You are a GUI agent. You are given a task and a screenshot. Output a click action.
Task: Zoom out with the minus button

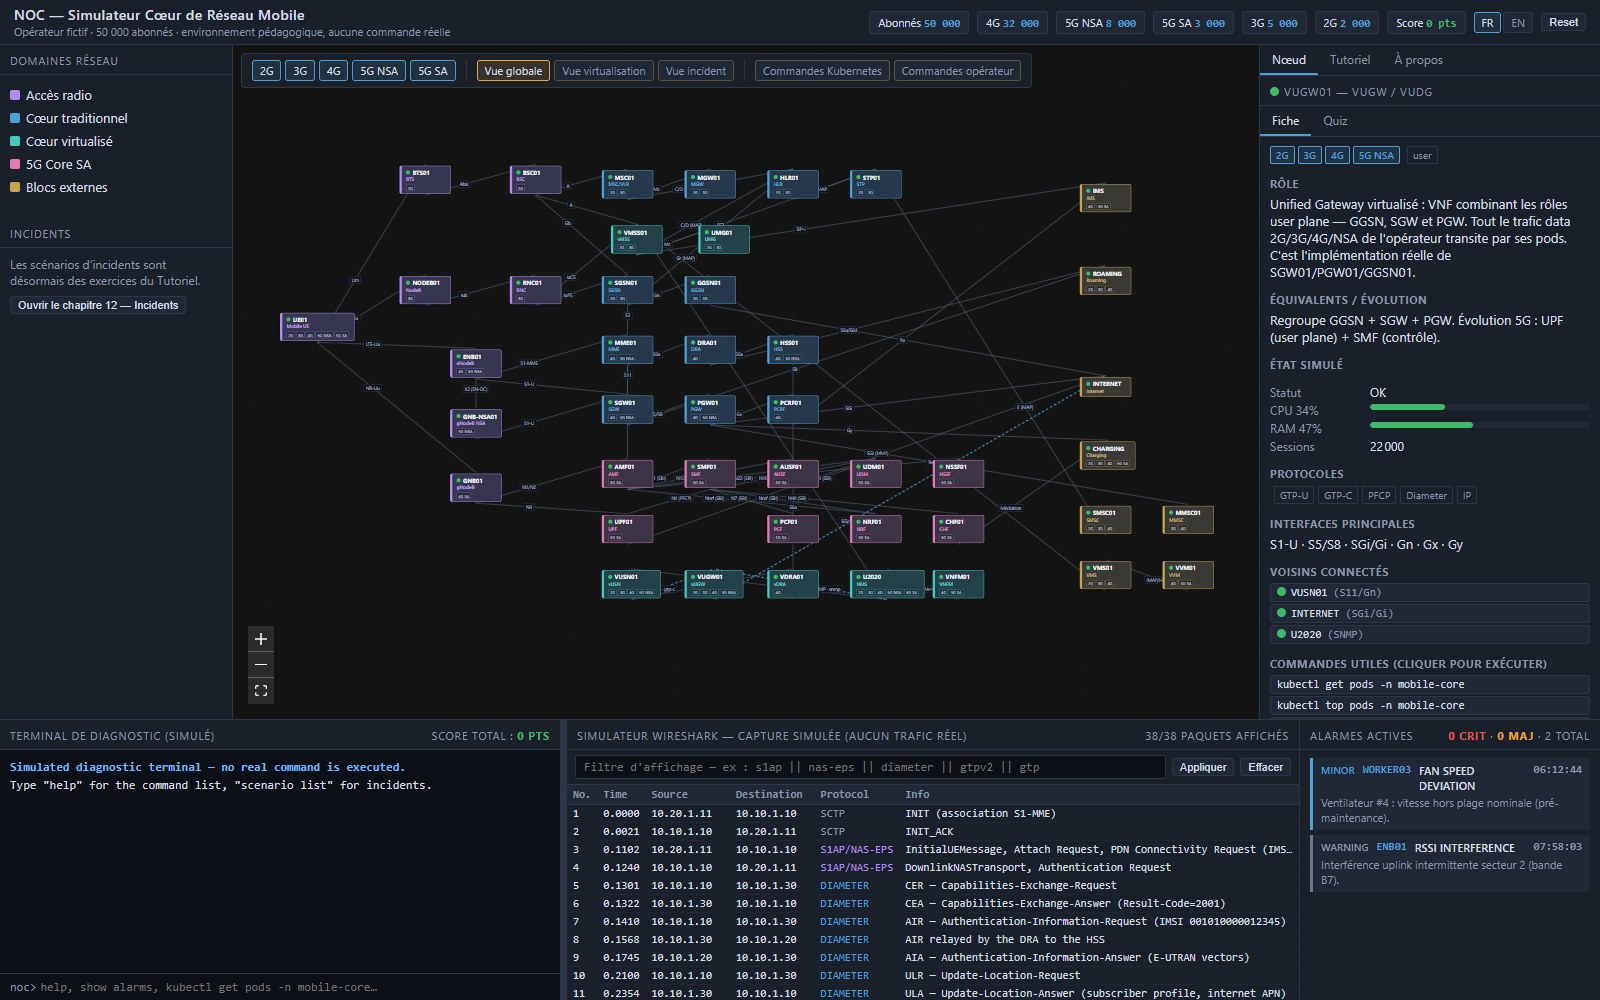point(261,665)
